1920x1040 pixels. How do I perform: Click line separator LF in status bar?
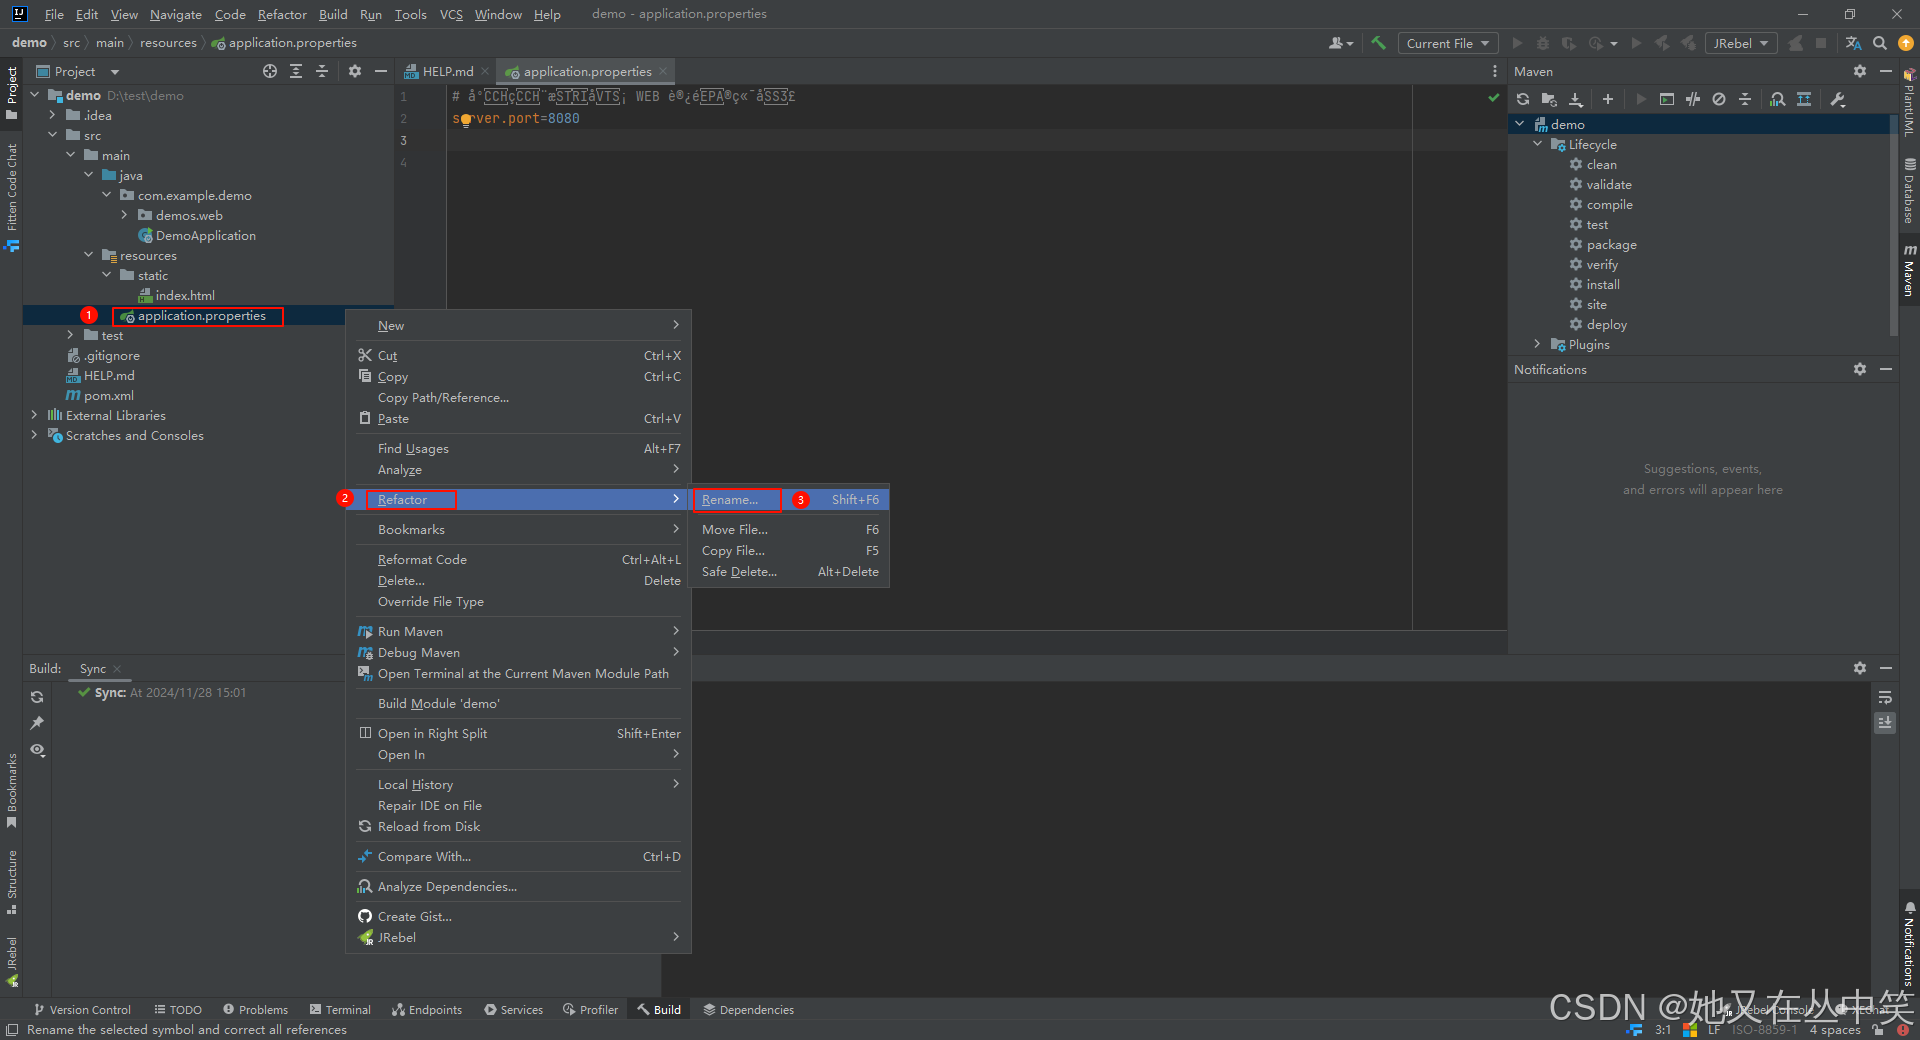(1714, 1029)
